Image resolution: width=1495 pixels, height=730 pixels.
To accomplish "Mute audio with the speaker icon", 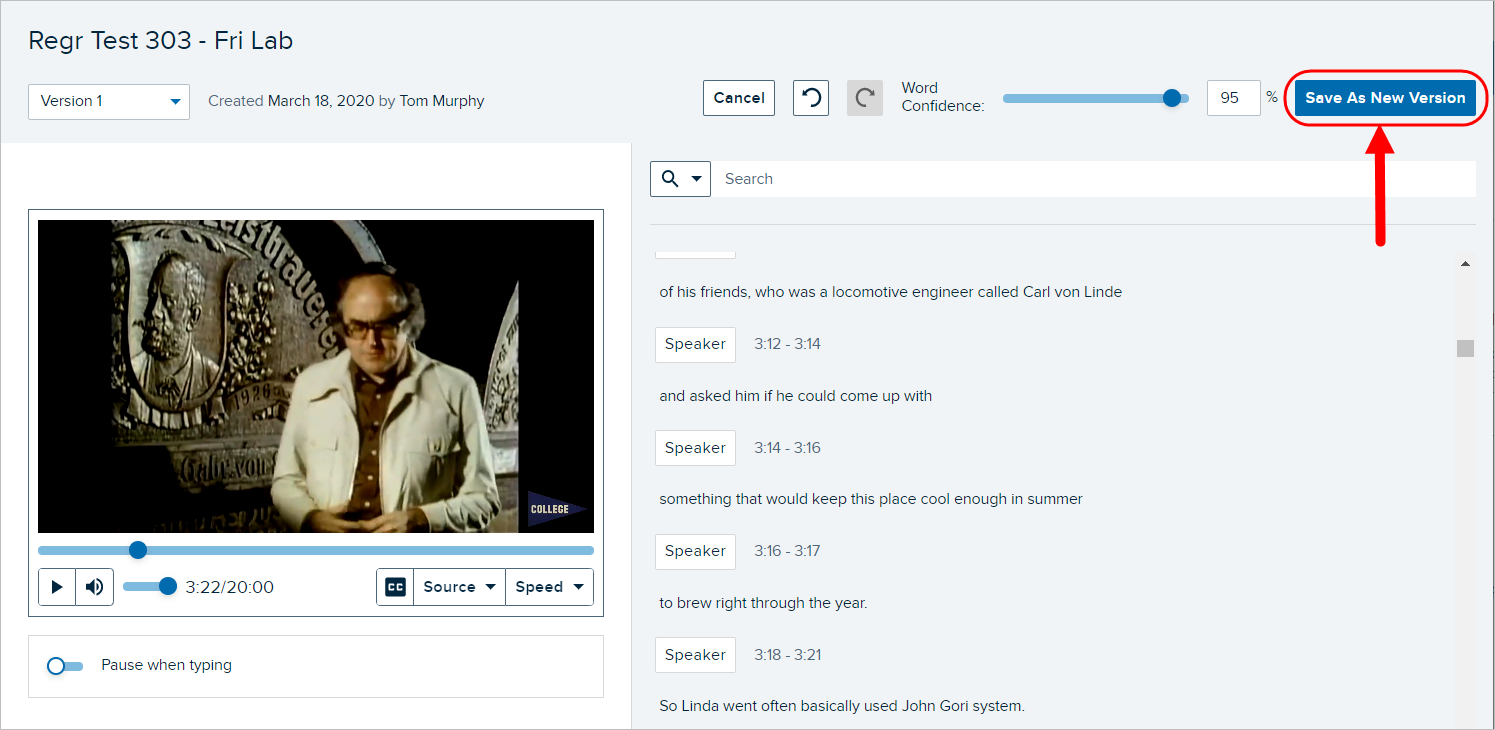I will click(95, 587).
